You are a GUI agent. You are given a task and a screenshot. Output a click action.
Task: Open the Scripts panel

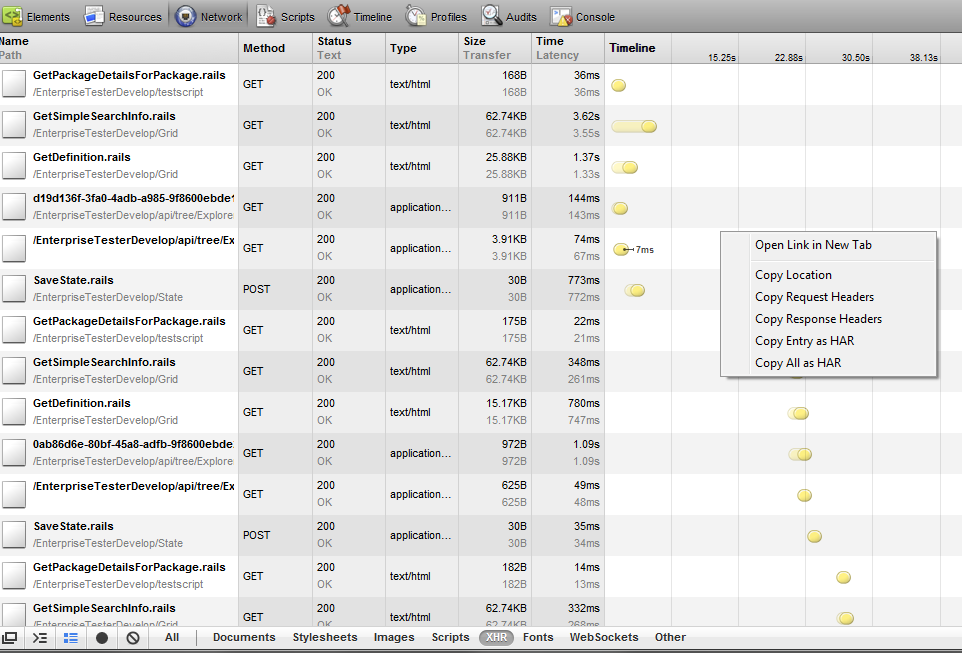[x=286, y=16]
